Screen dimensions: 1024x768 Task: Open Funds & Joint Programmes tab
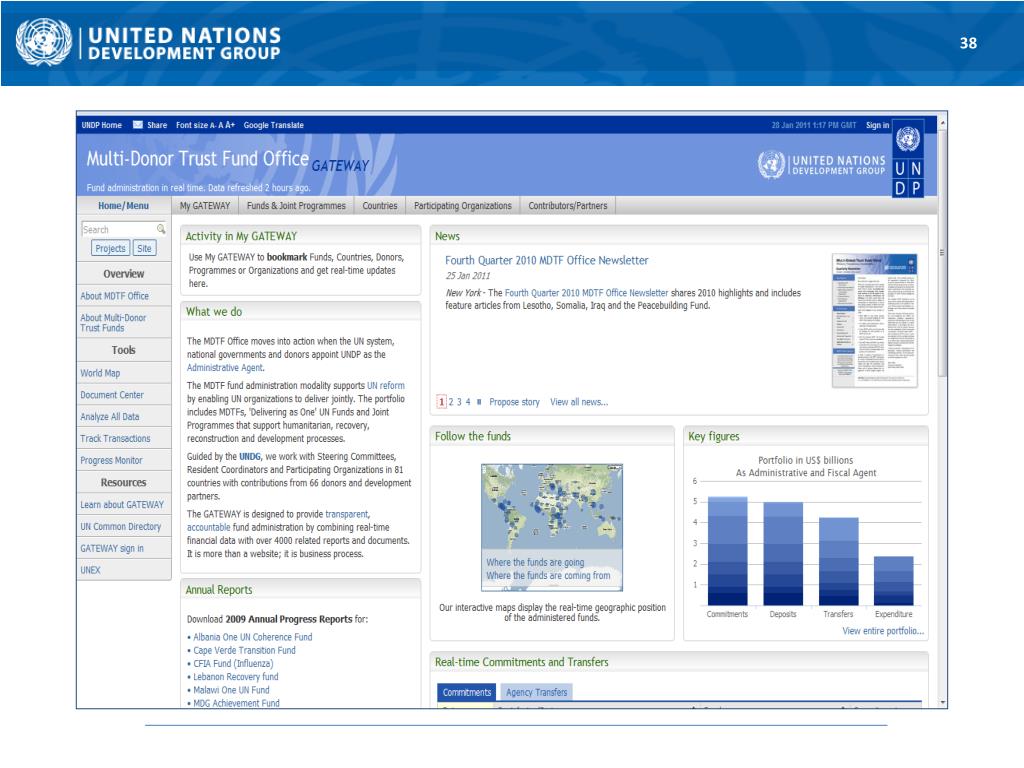[x=296, y=206]
